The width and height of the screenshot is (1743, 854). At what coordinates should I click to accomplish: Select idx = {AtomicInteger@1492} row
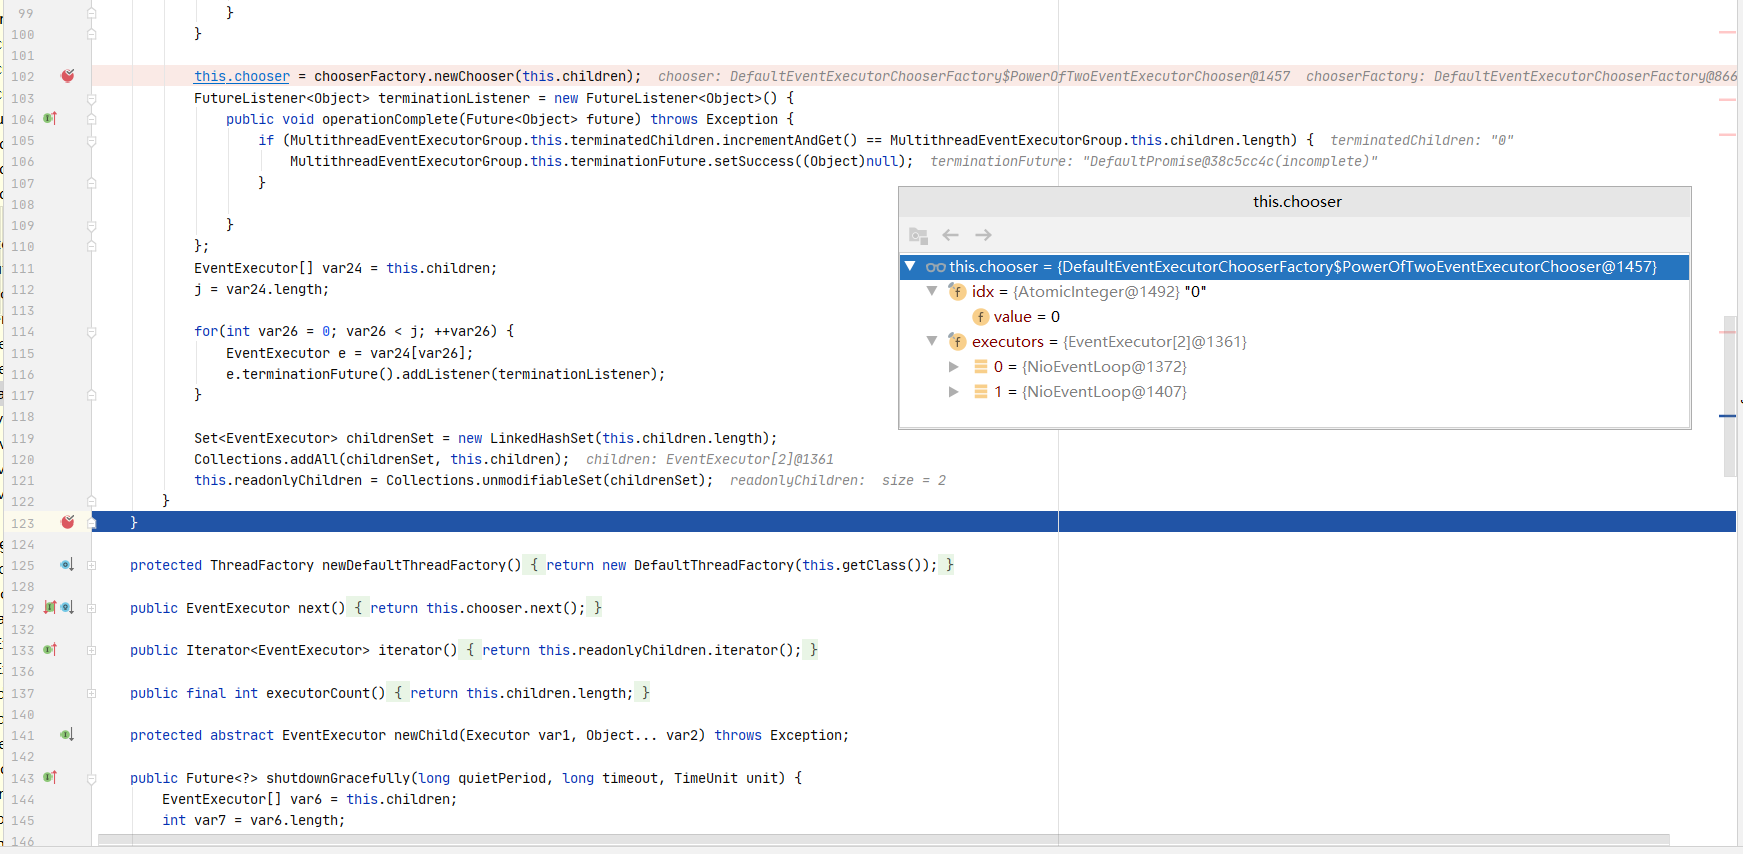pyautogui.click(x=1295, y=292)
